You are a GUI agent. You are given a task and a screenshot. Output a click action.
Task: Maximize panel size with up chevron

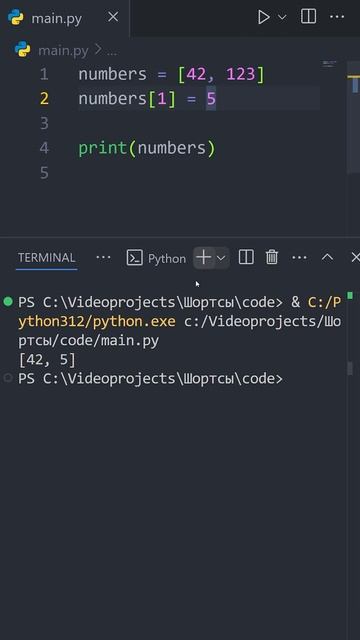327,258
